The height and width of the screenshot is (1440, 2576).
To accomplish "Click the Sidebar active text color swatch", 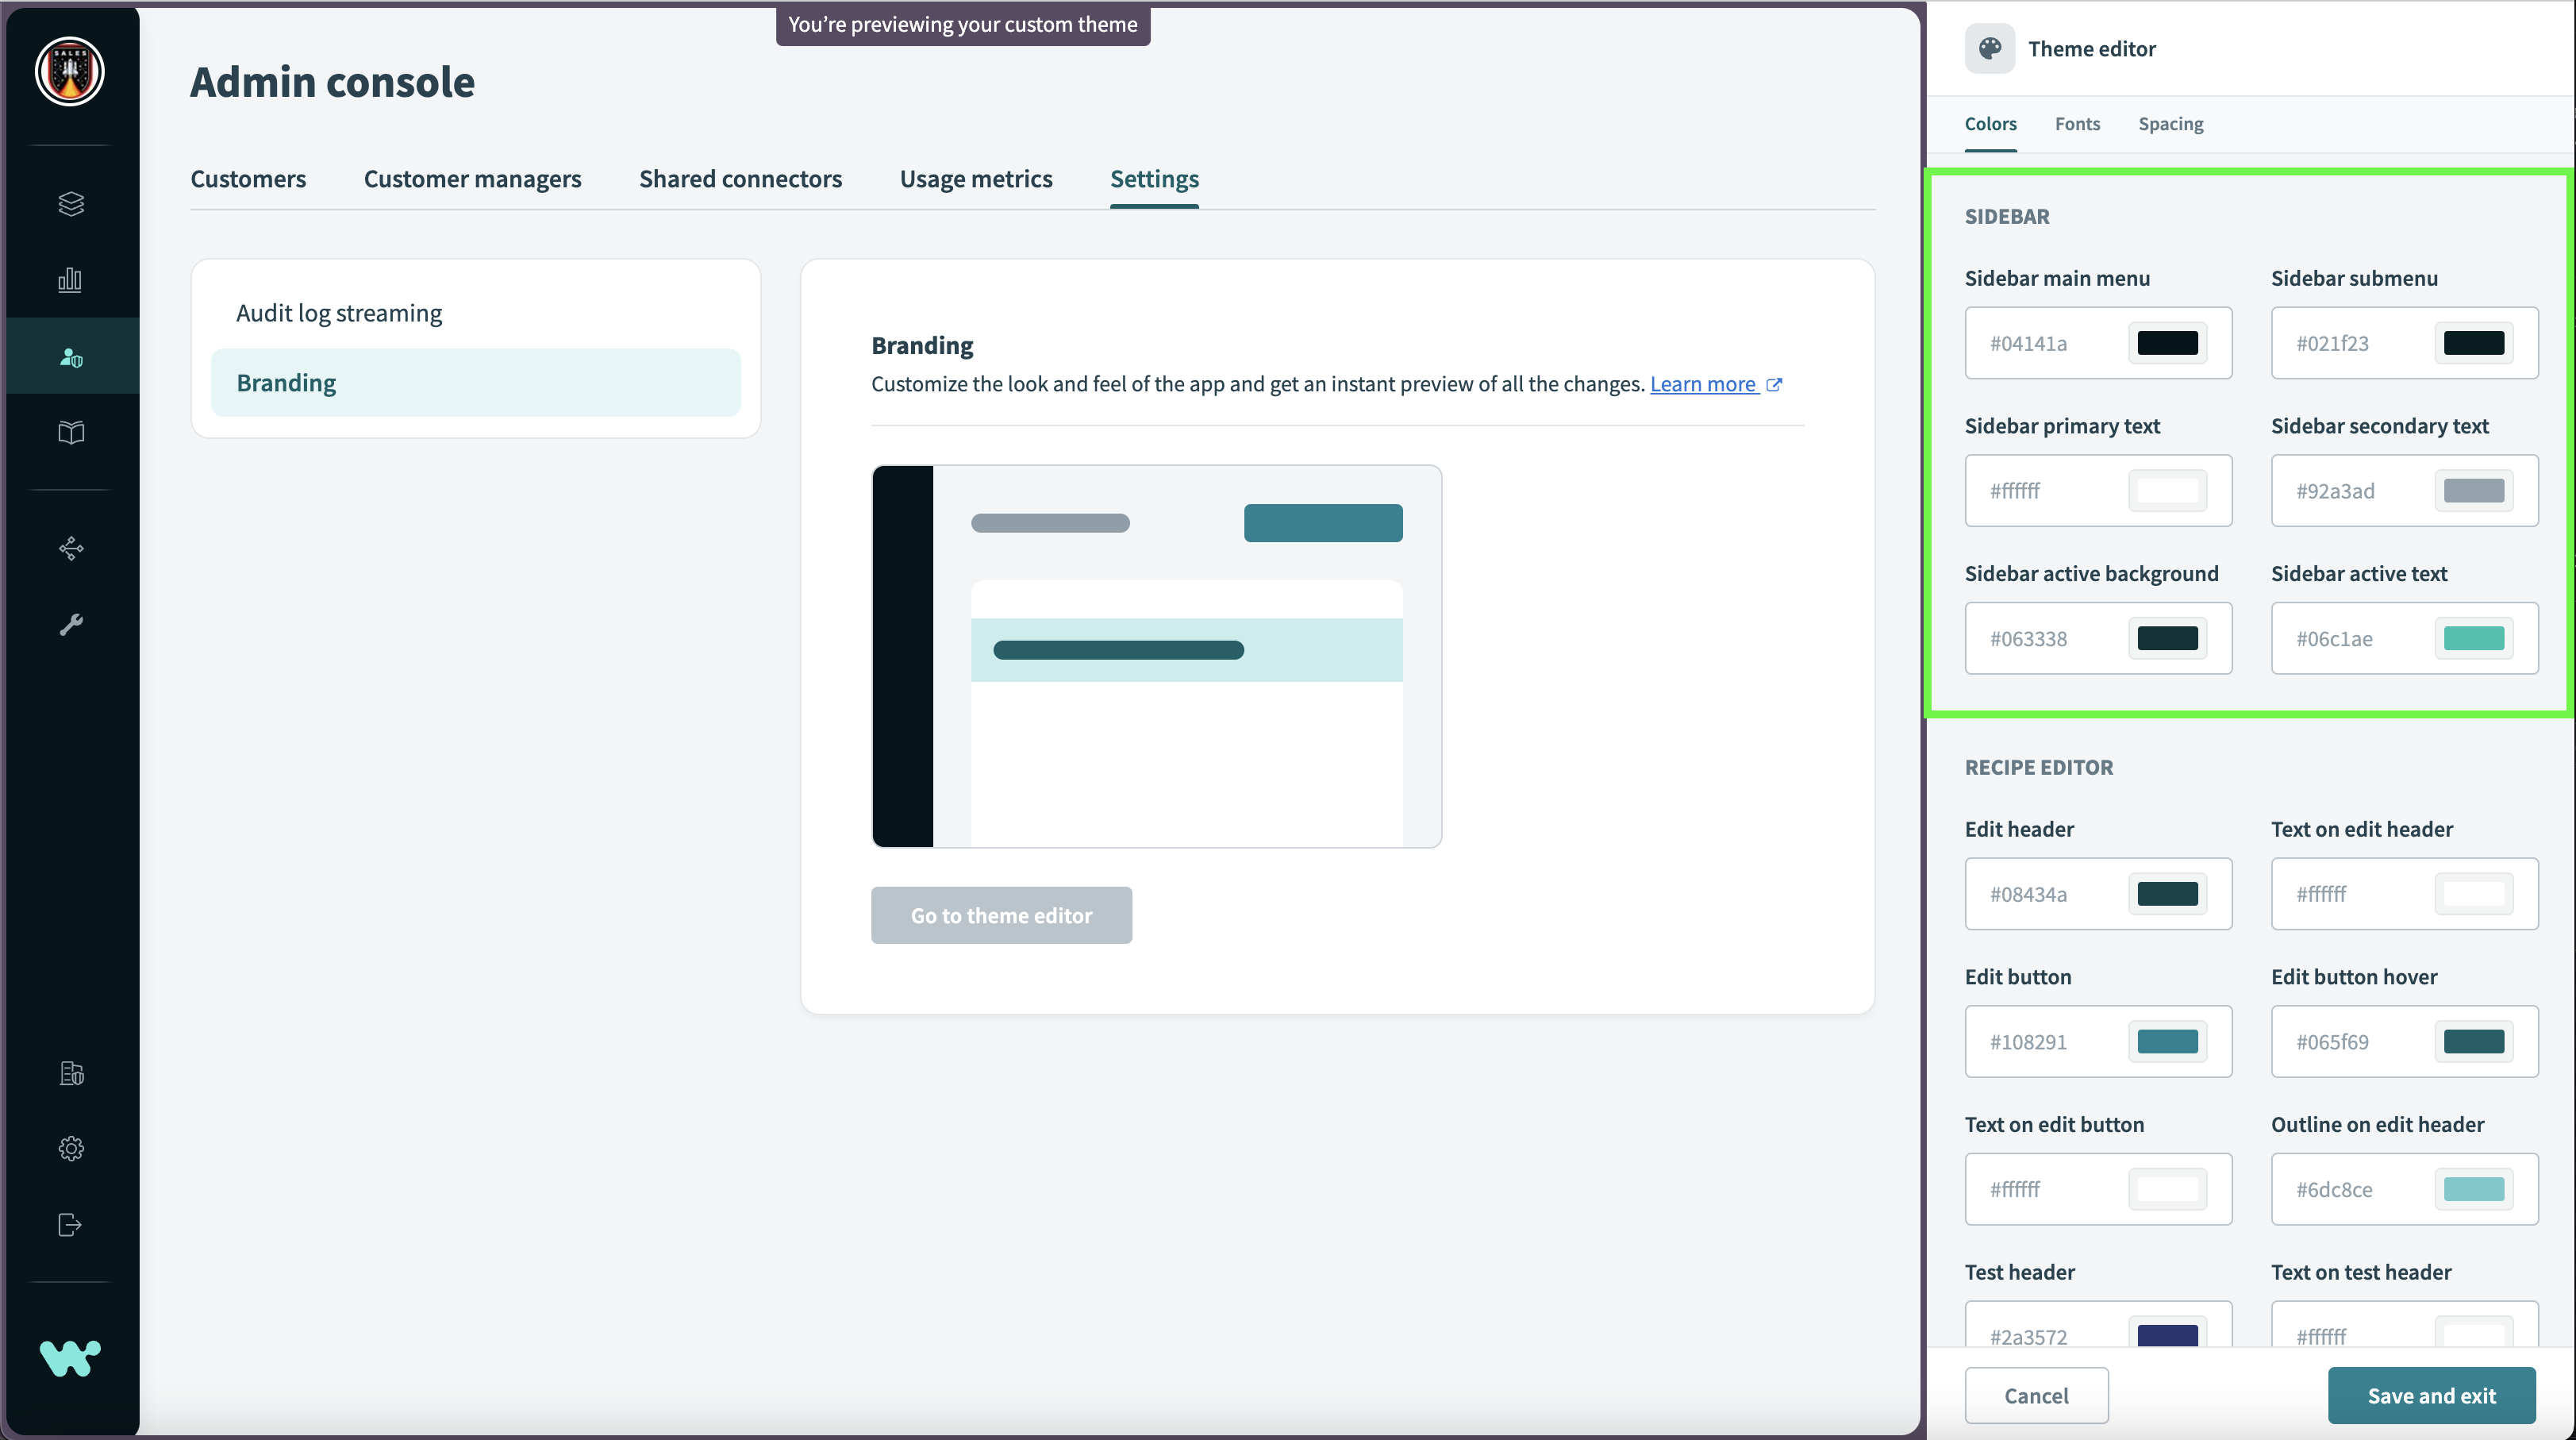I will click(2474, 638).
